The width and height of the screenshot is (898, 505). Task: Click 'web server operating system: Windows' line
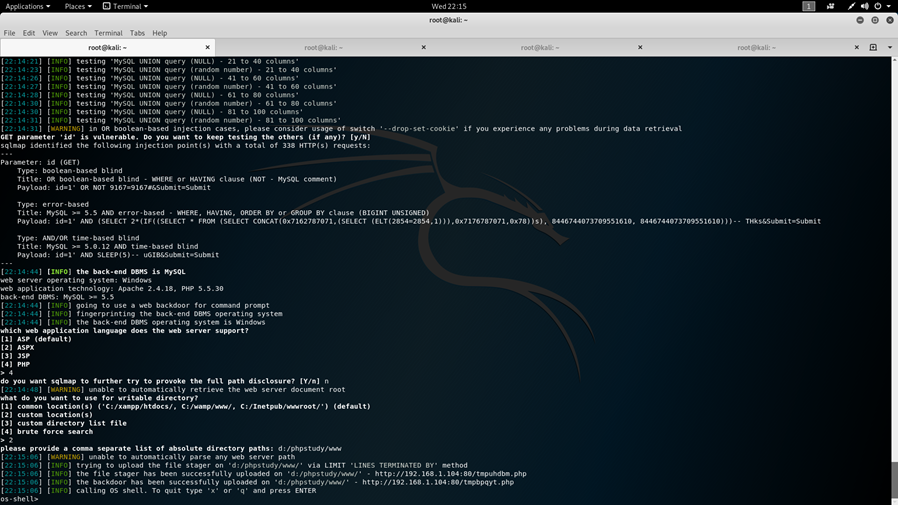[76, 280]
